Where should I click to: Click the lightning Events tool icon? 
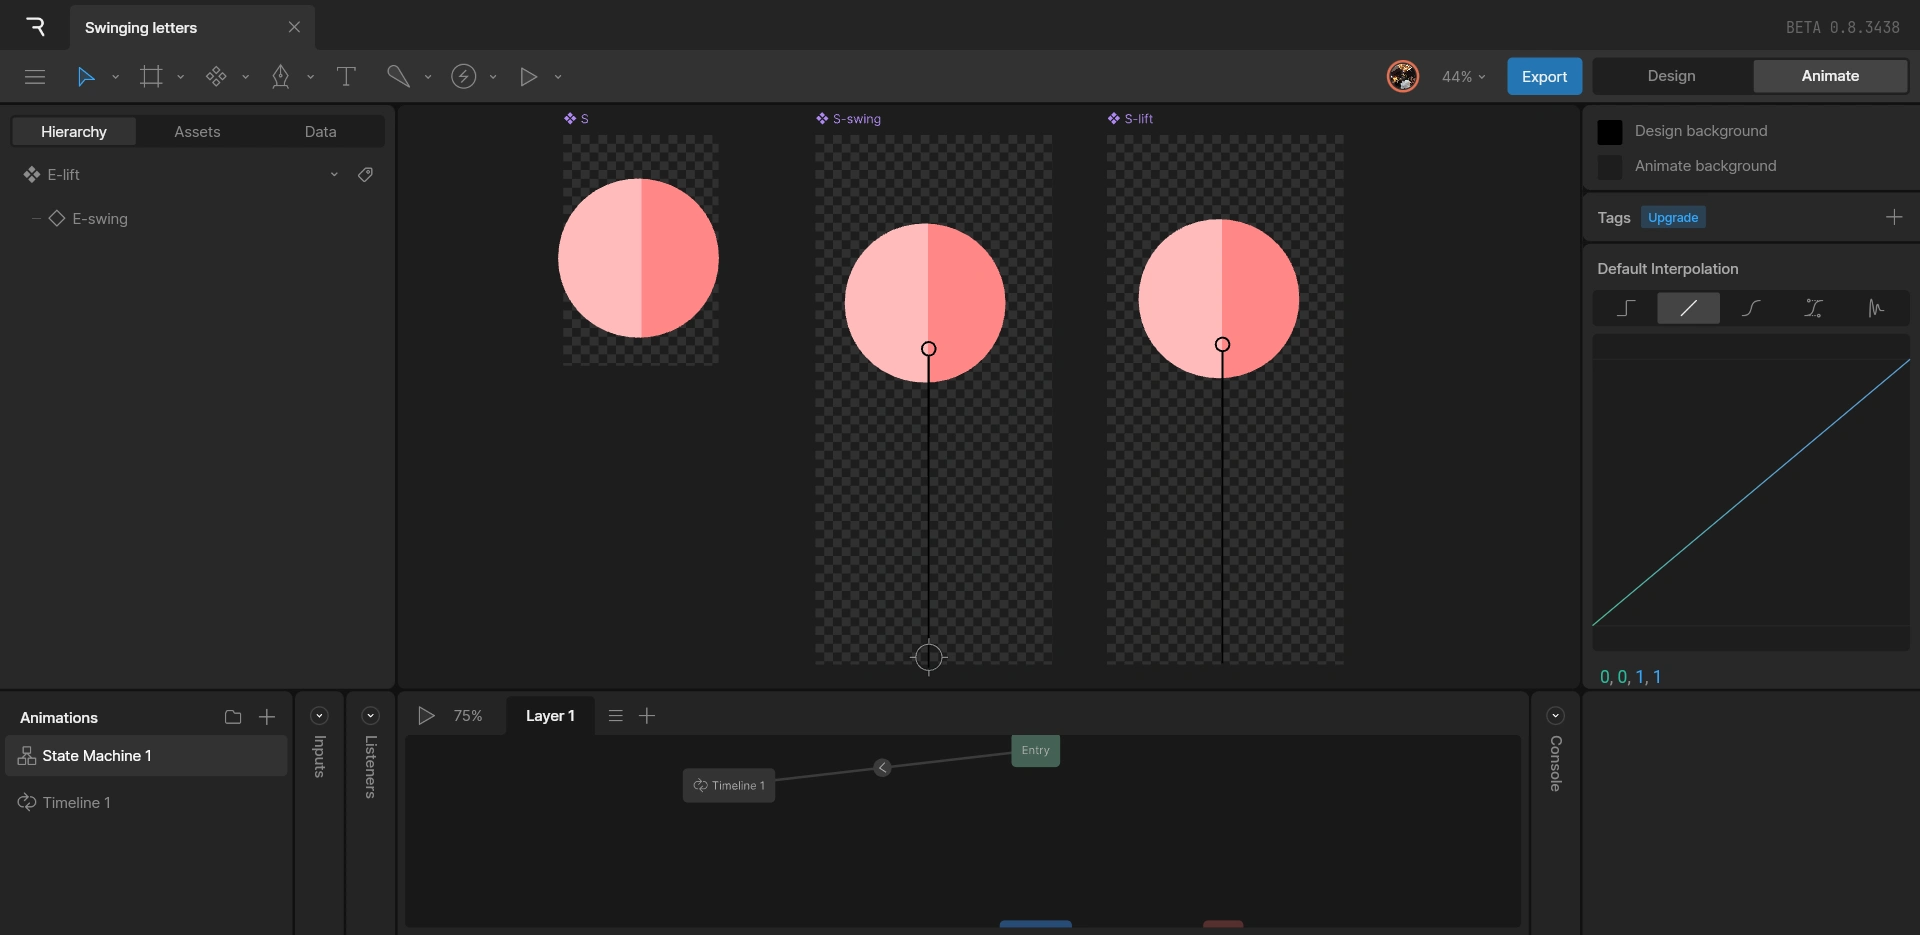[x=463, y=77]
